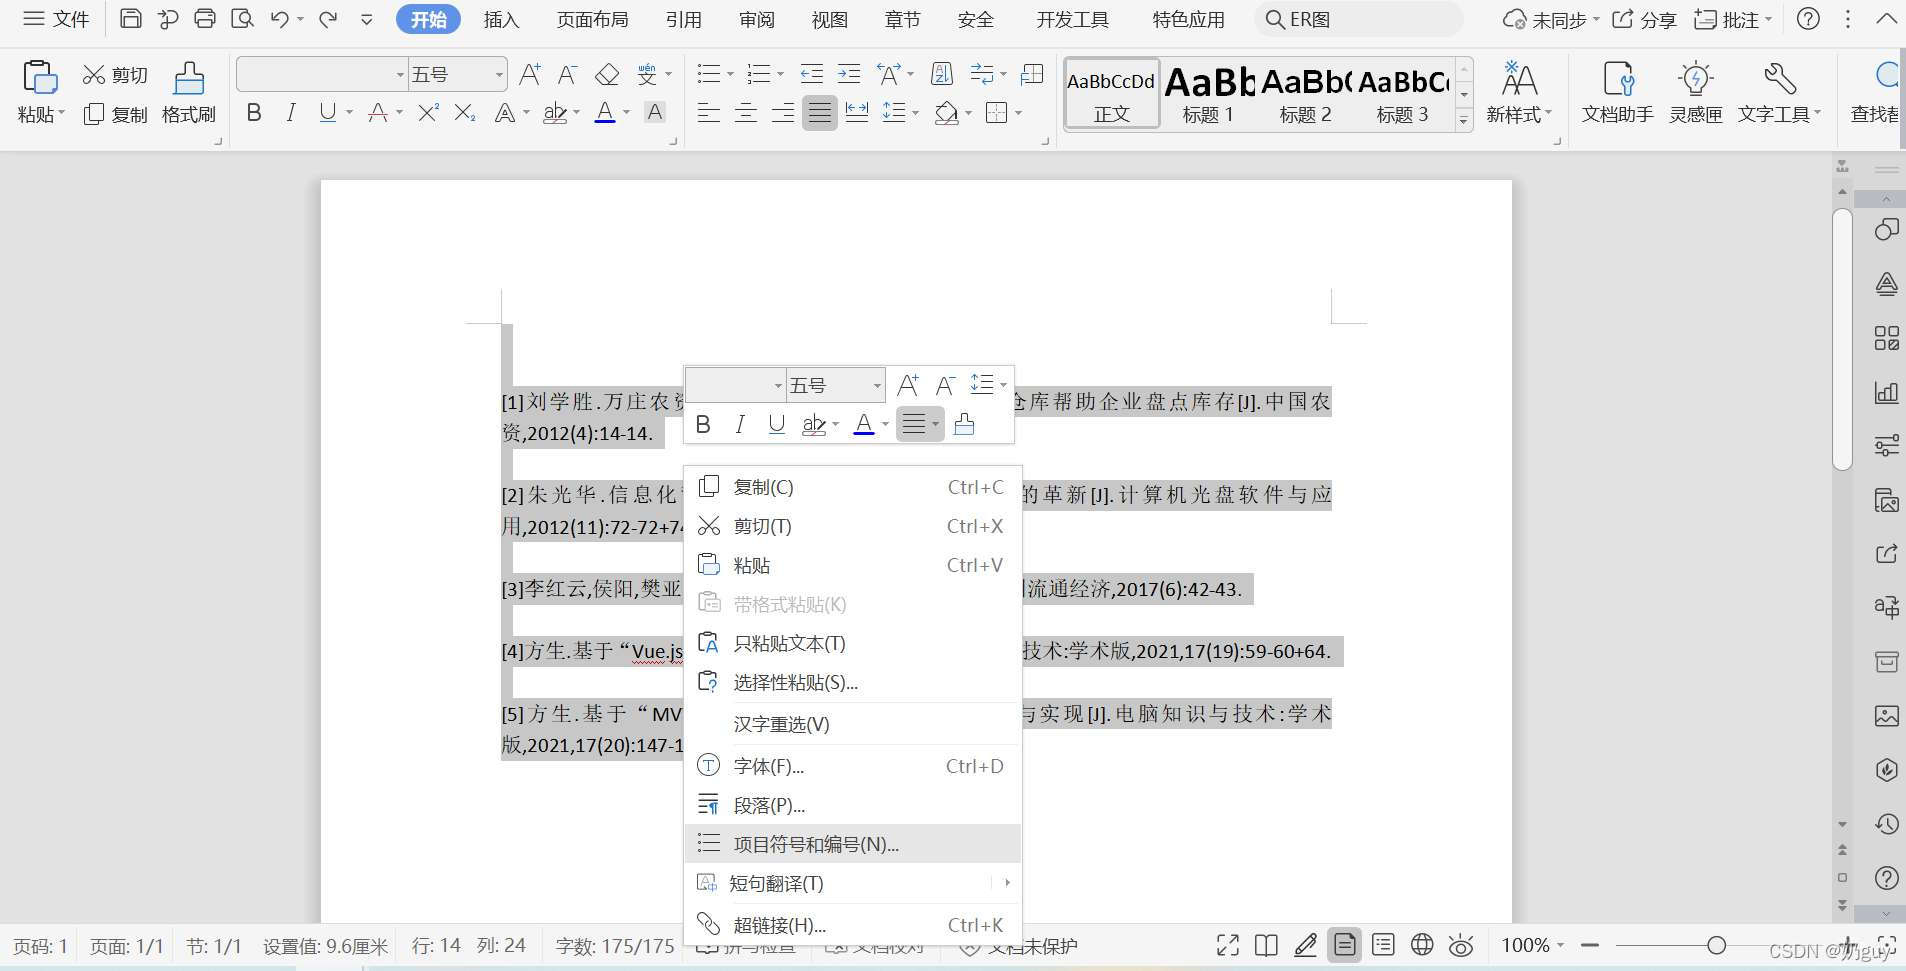Switch to web layout globe icon in status bar
1906x971 pixels.
coord(1422,945)
